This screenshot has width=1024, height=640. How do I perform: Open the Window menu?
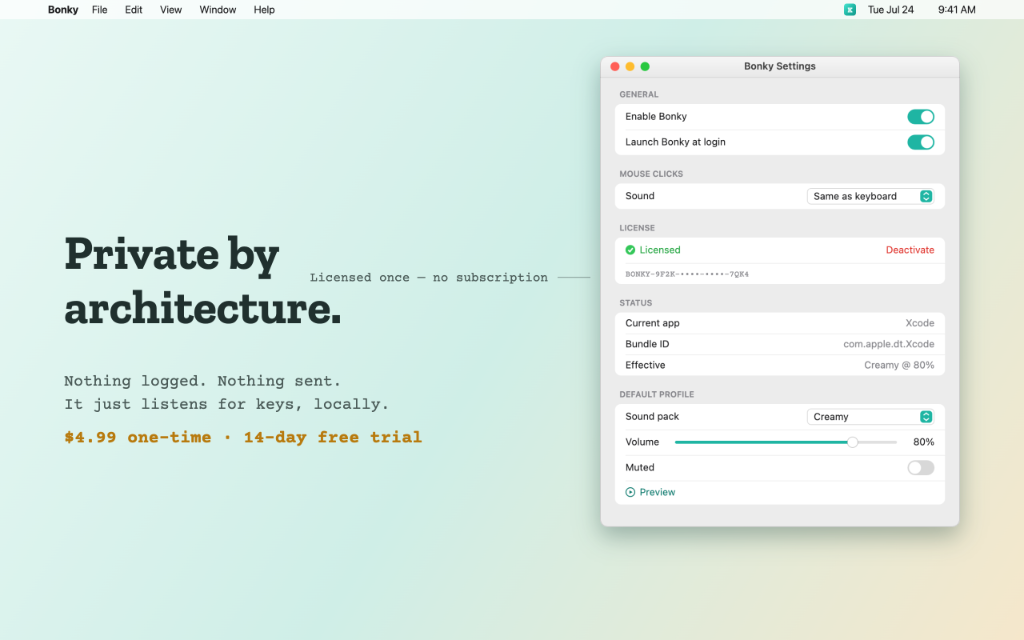pos(217,10)
